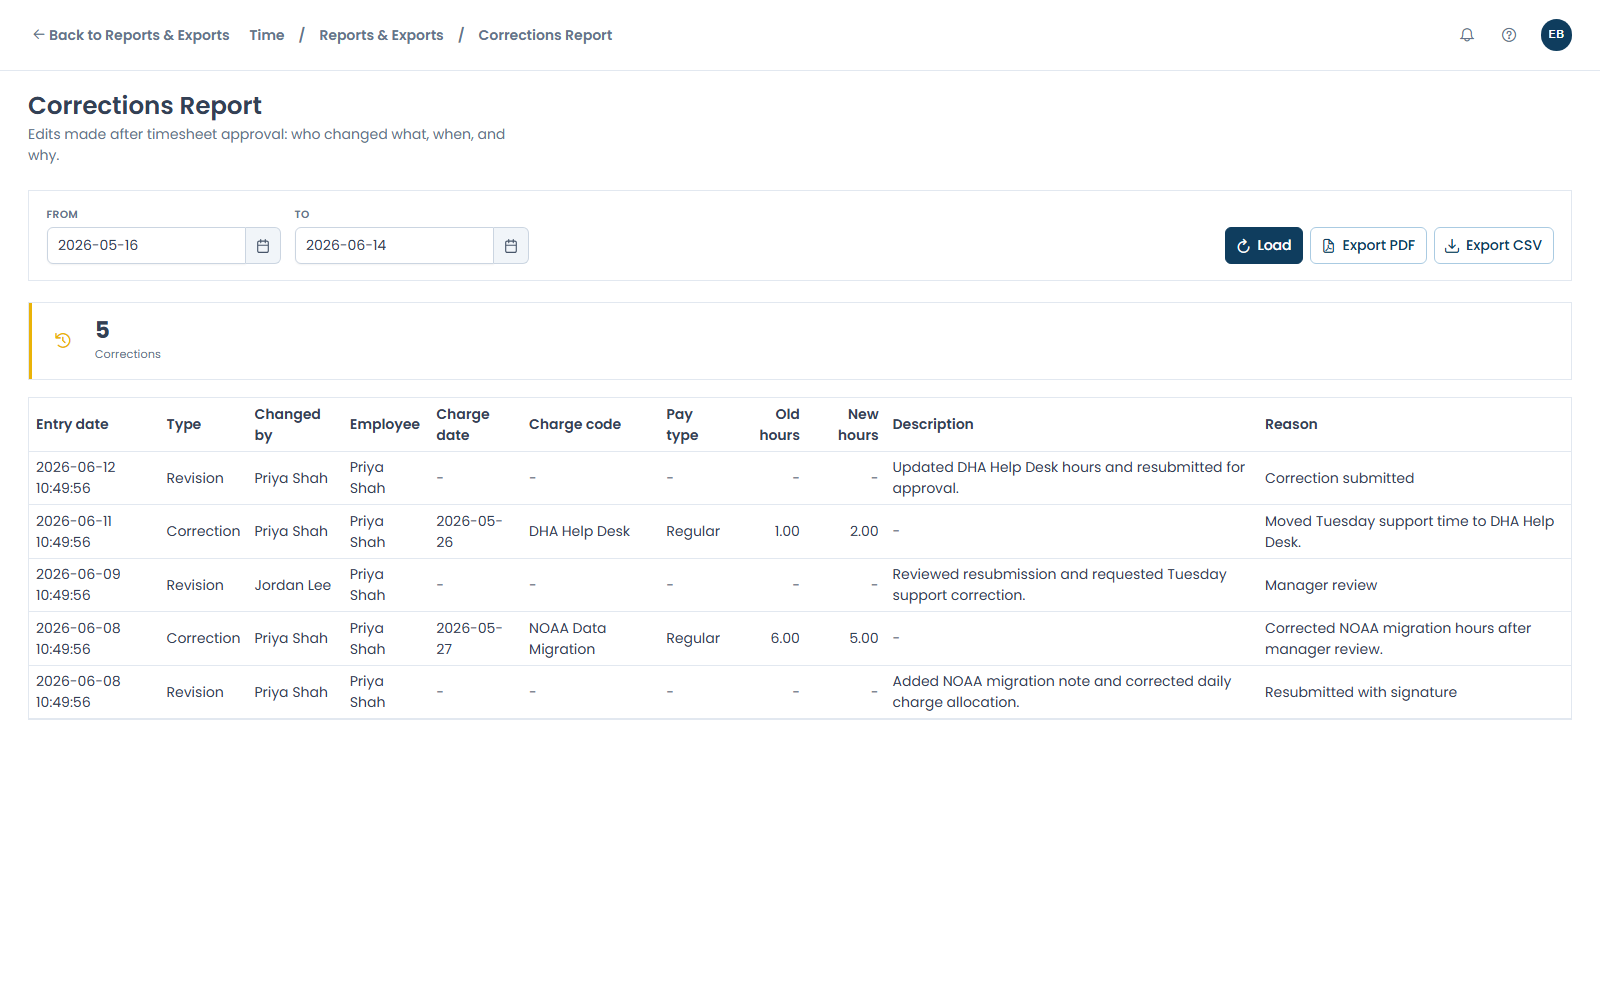Click new hours value 5.00

pos(864,639)
